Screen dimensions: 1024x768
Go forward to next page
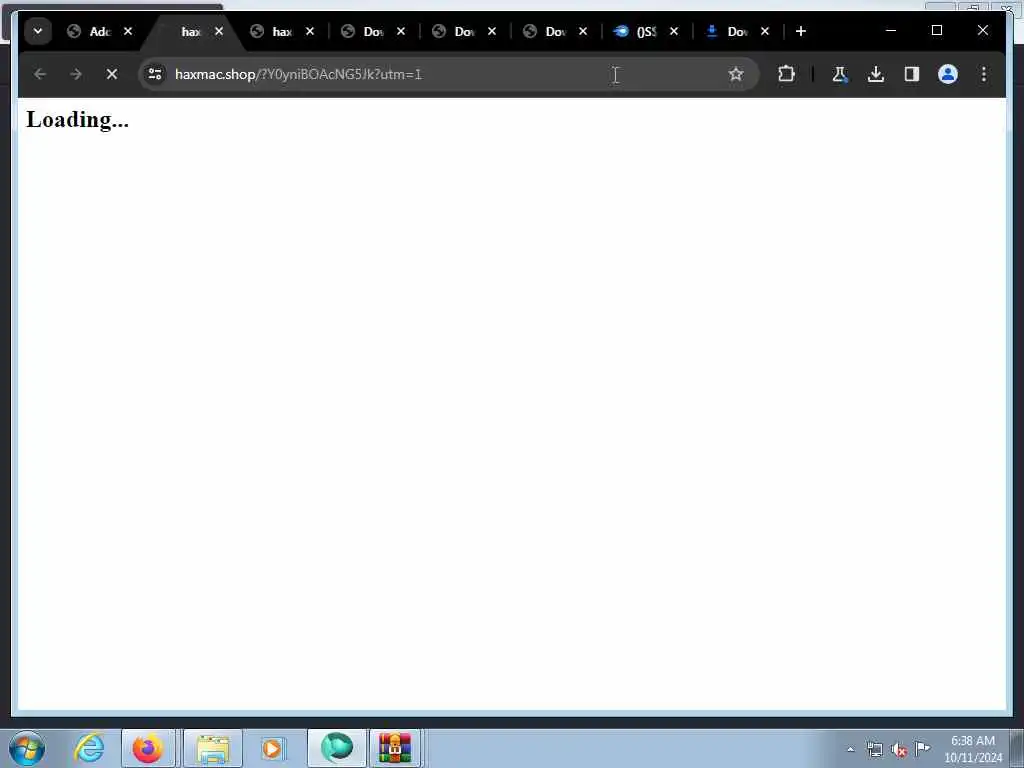[76, 74]
